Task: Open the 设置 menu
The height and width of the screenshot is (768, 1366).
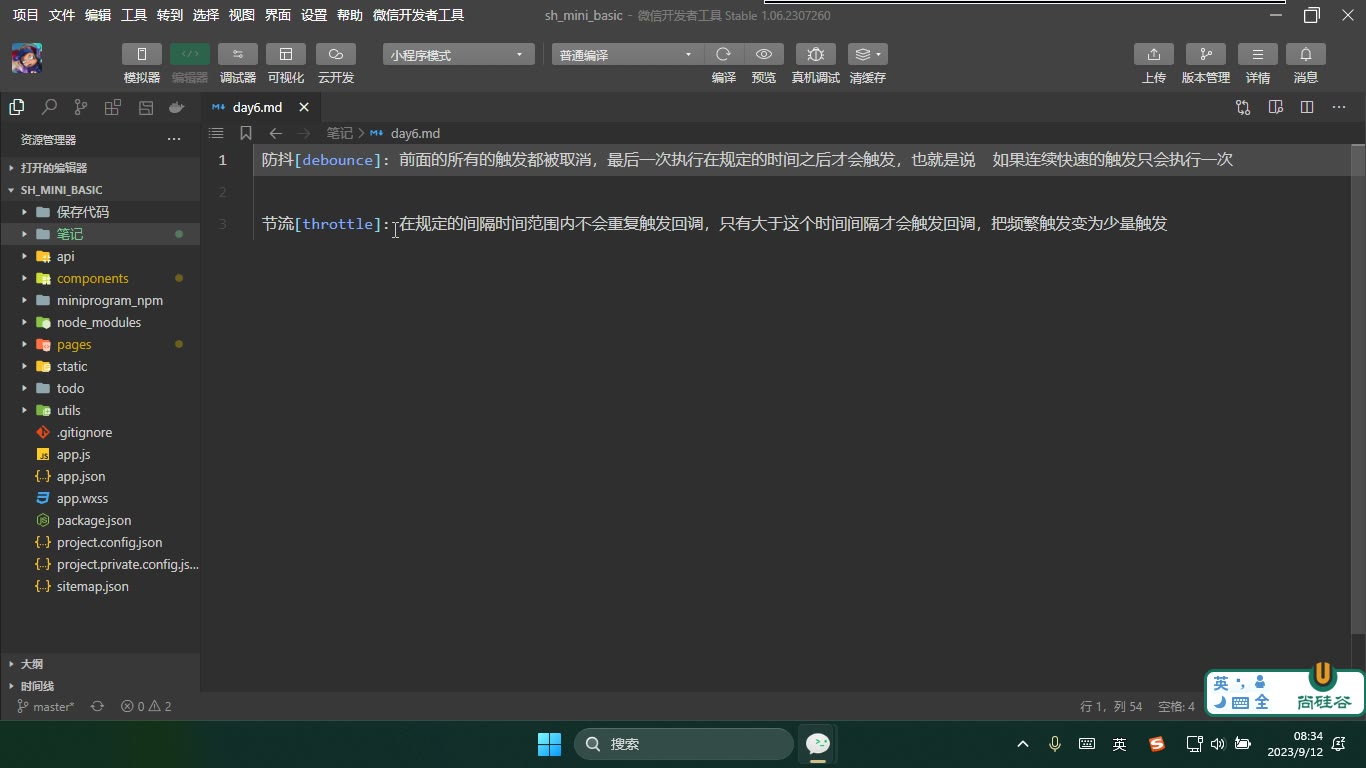Action: pyautogui.click(x=314, y=15)
